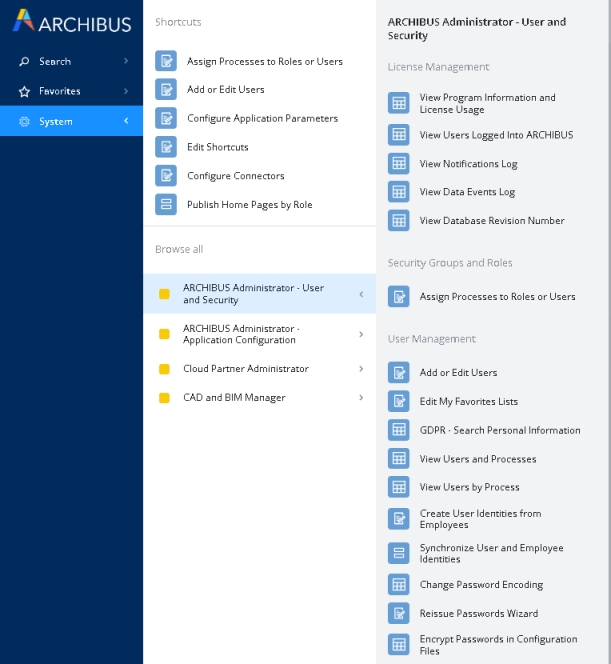This screenshot has width=611, height=664.
Task: Click the Encrypt Passwords in Configuration Files icon
Action: [399, 645]
